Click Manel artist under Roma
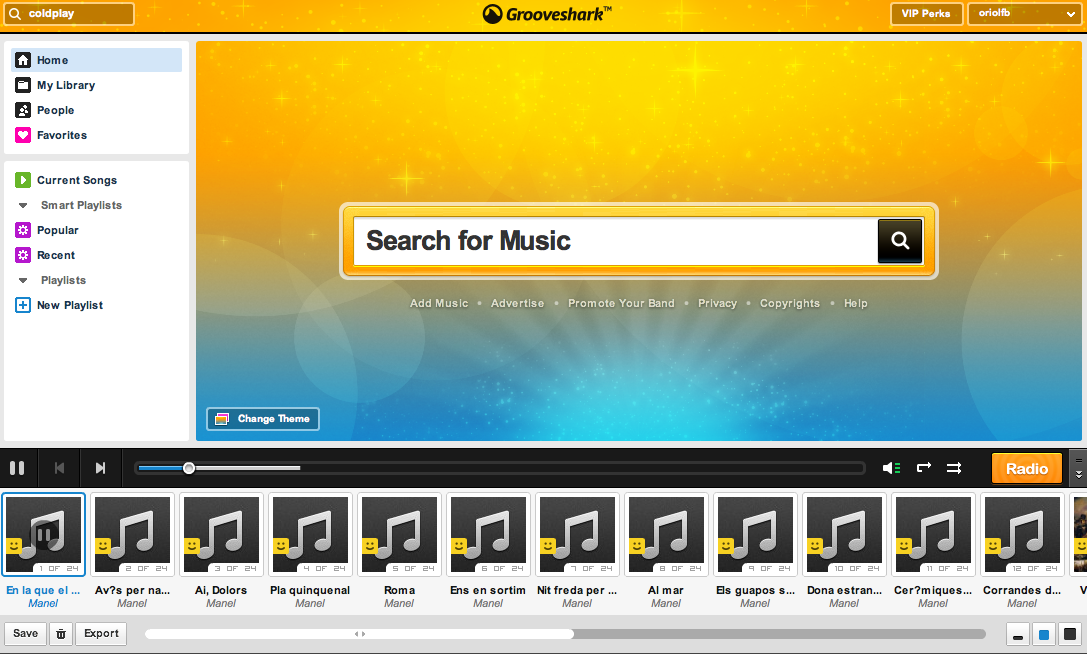This screenshot has height=654, width=1087. coord(399,603)
